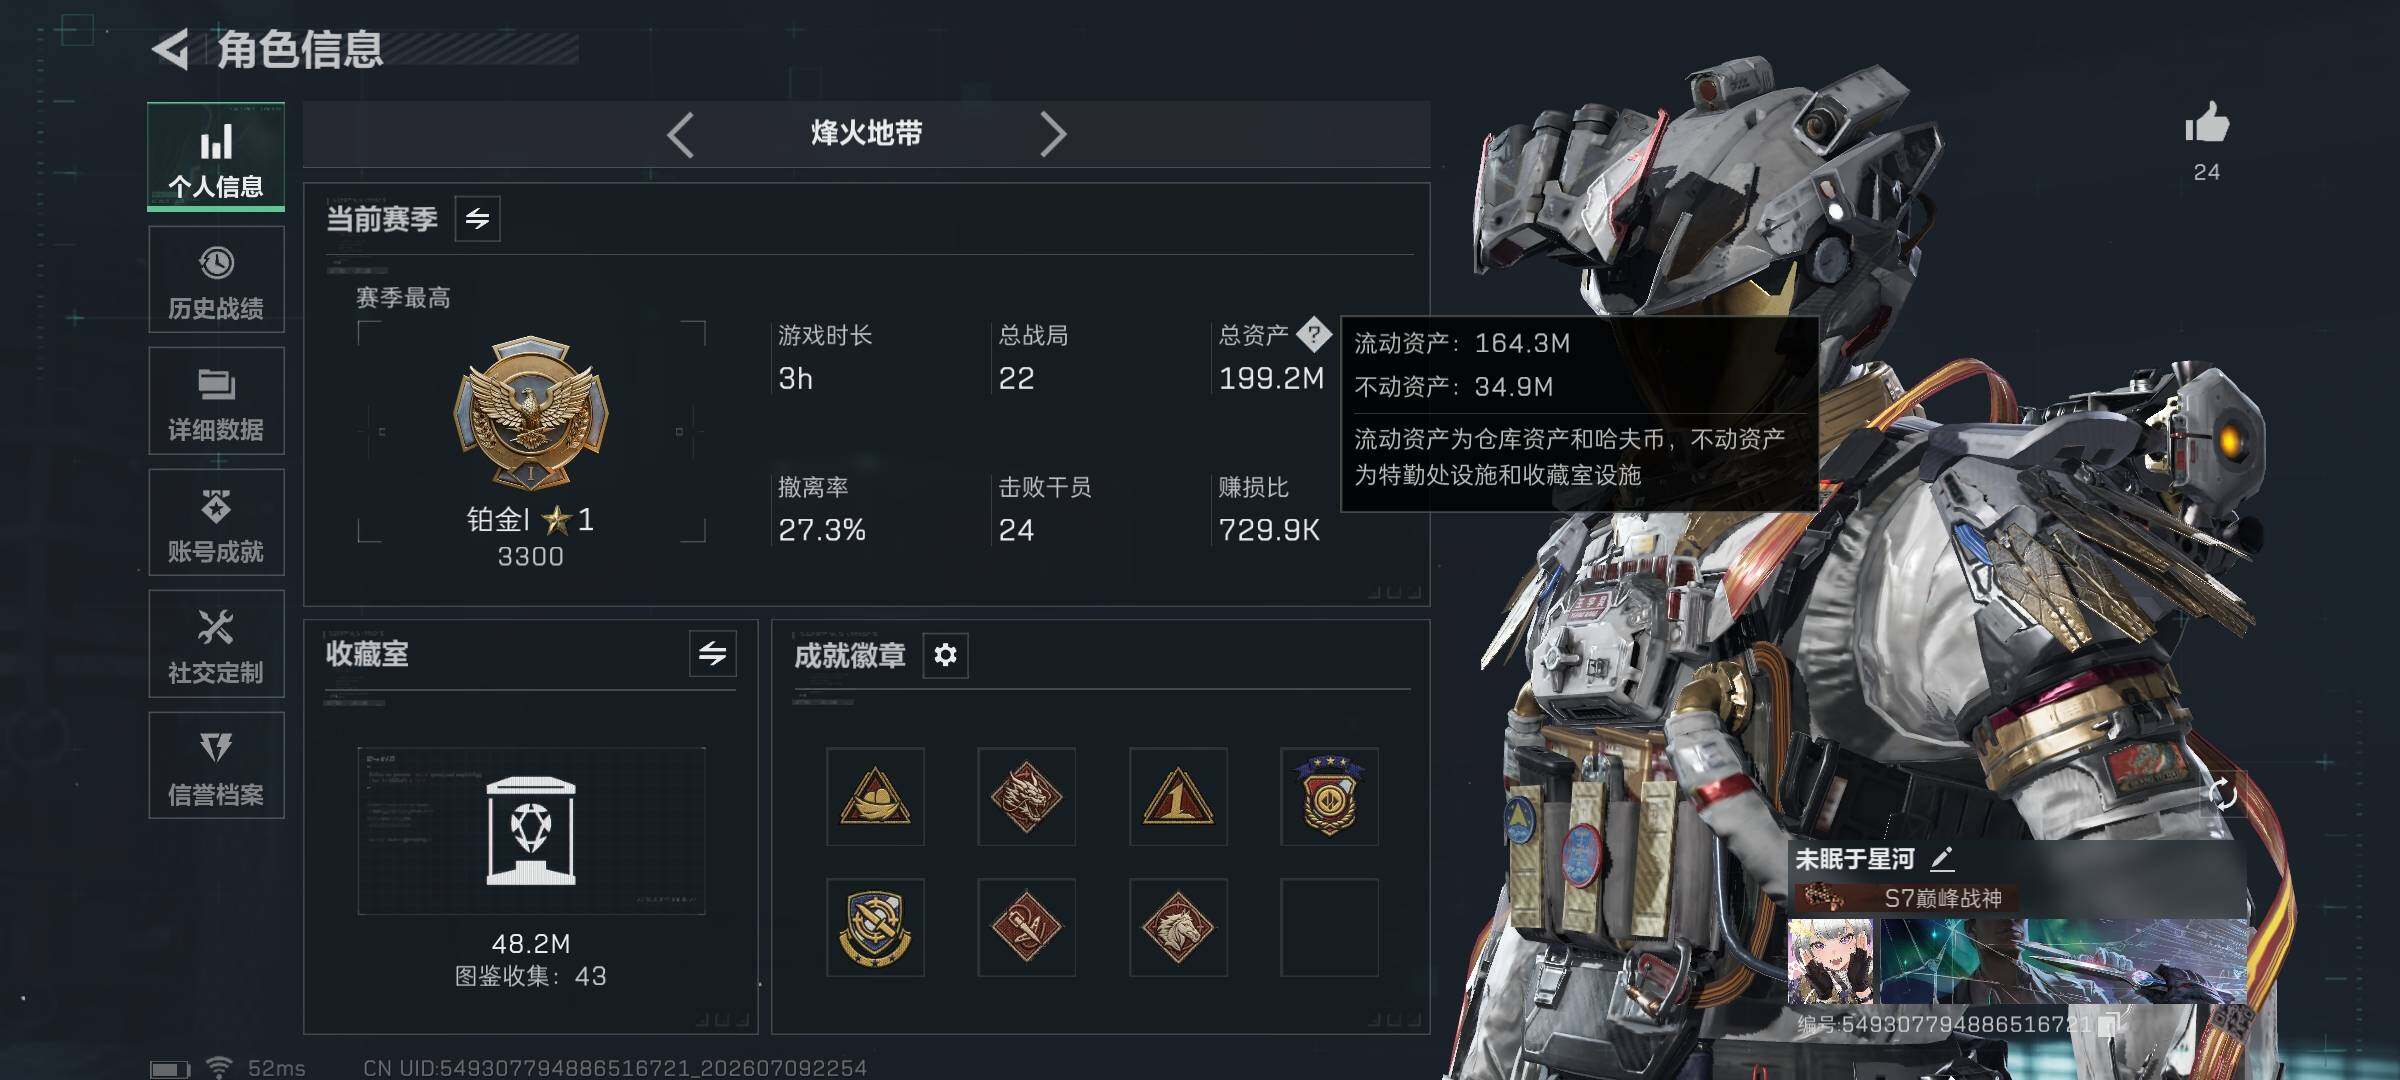
Task: Go to the 账号成就 section
Action: (x=216, y=522)
